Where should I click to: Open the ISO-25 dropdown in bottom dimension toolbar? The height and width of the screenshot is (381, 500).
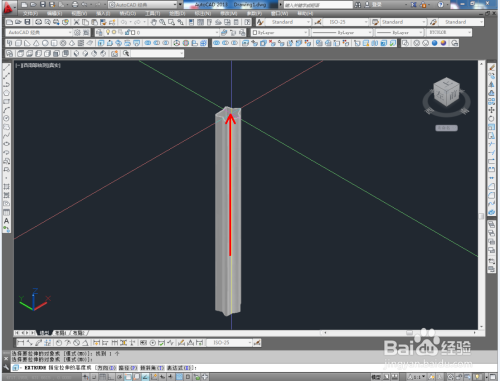pos(229,343)
